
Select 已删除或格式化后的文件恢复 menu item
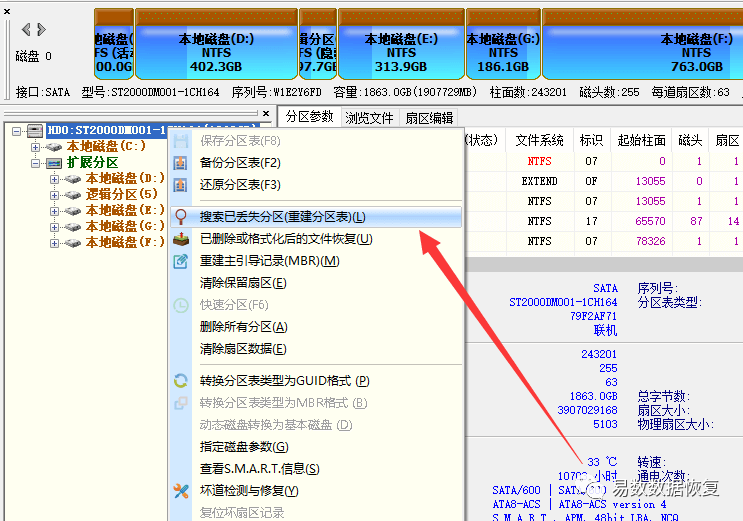click(316, 239)
